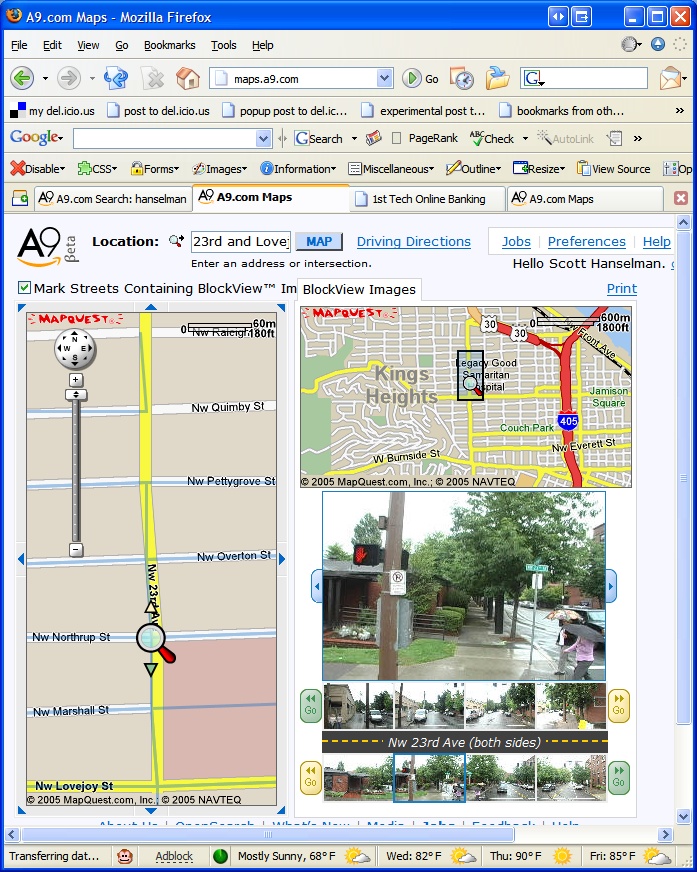Click the horizontal scrollbar thumb
The height and width of the screenshot is (872, 697).
point(268,834)
